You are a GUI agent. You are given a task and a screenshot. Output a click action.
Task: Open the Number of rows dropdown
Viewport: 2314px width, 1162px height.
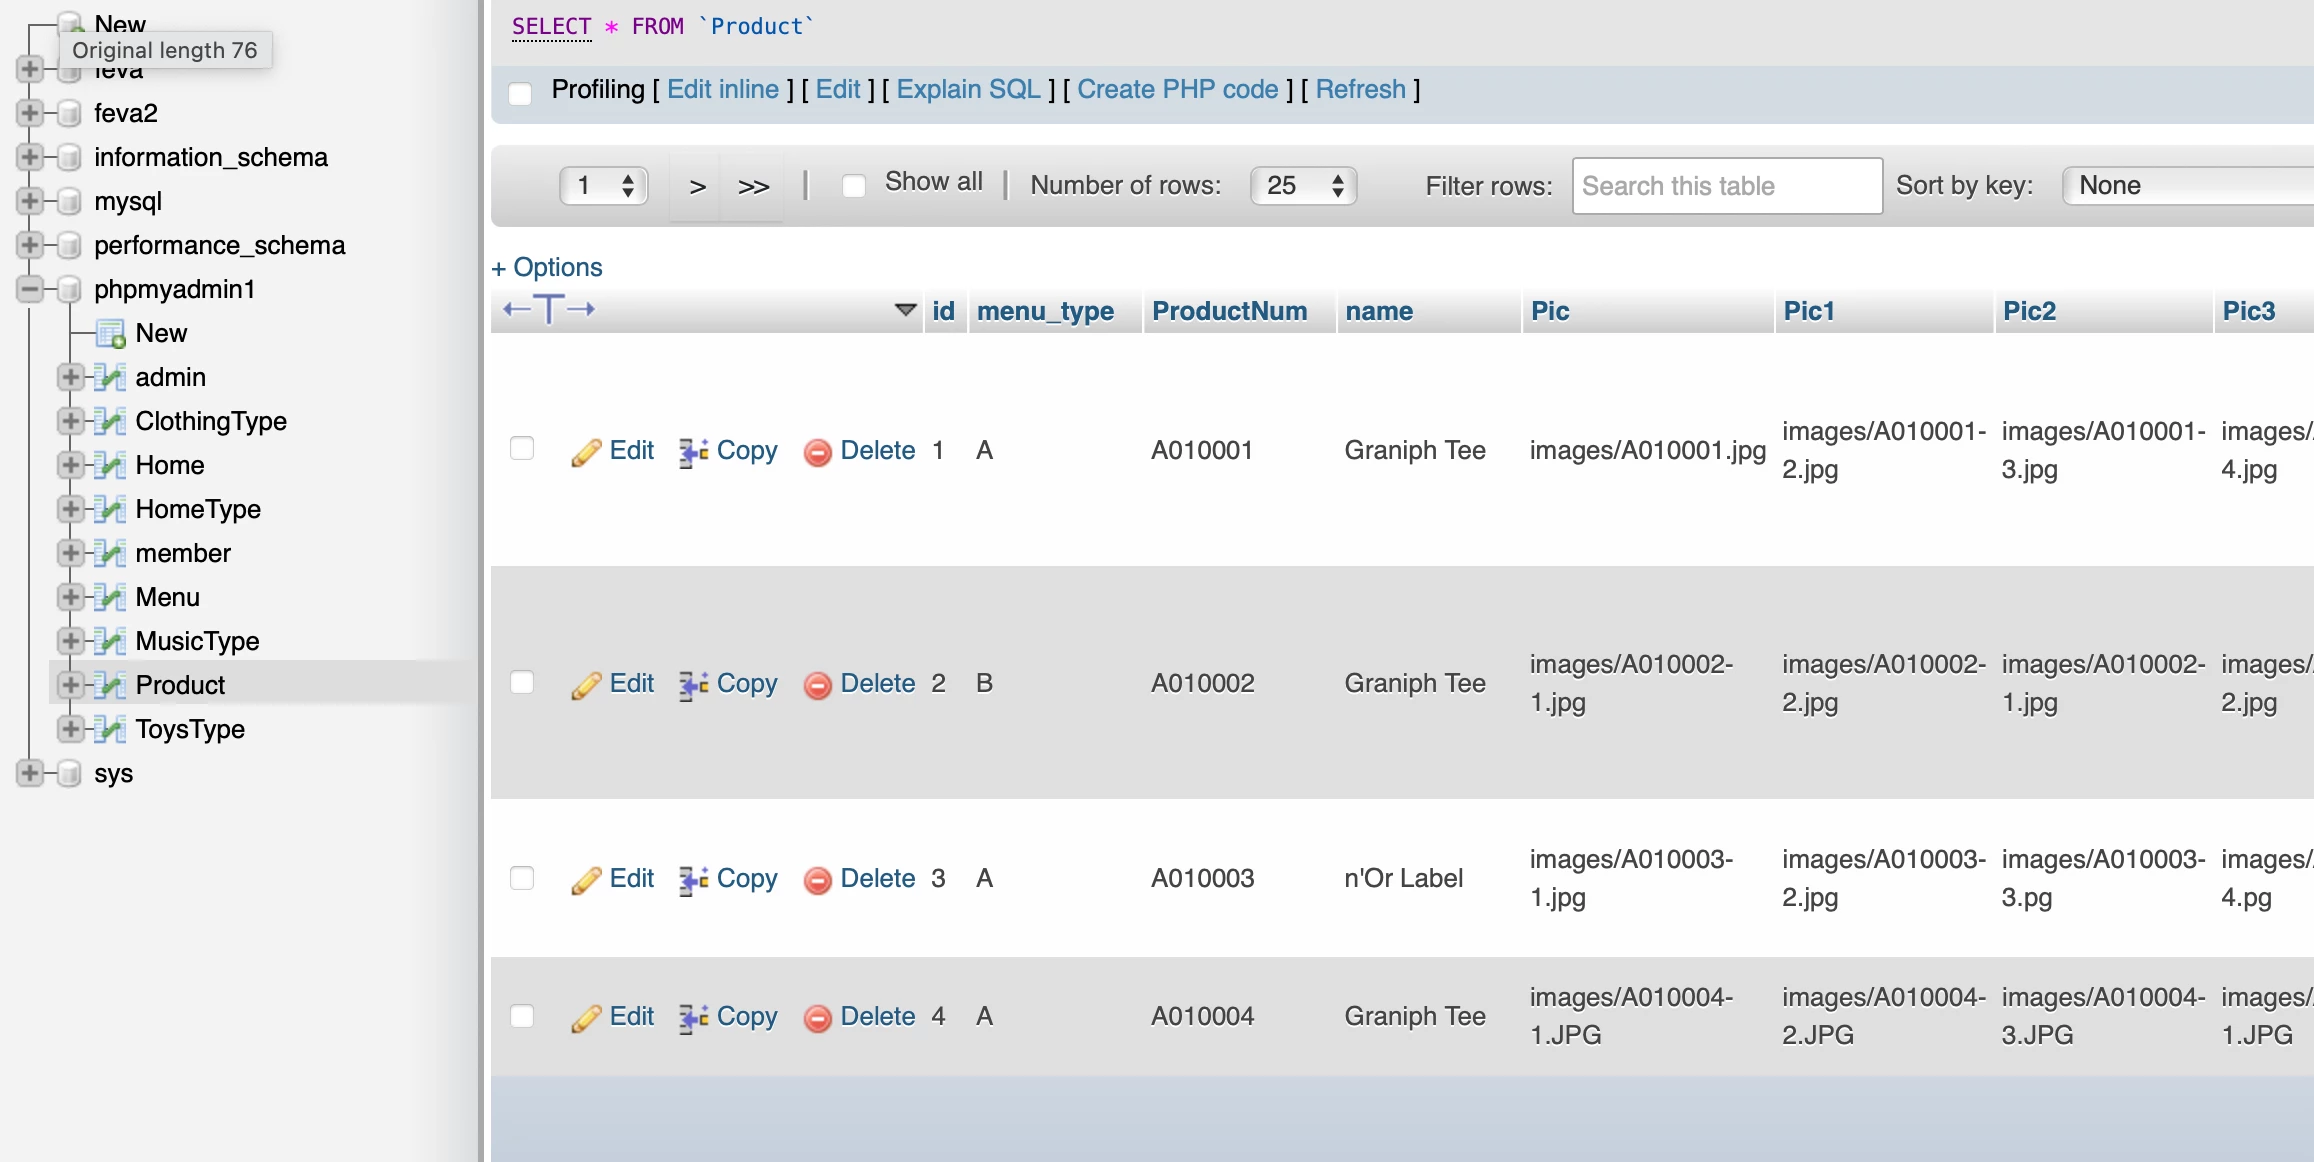[x=1303, y=186]
